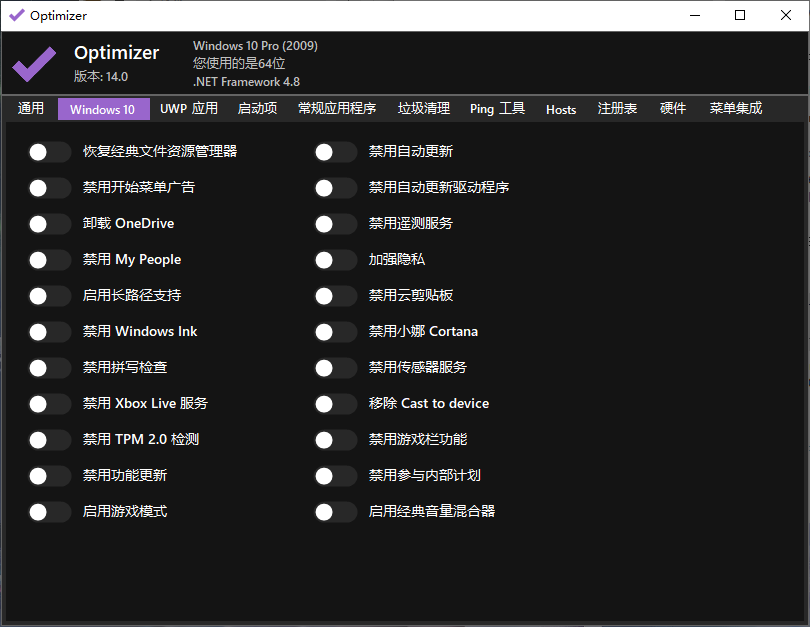Toggle 启用经典音量混合器 switch
This screenshot has height=627, width=810.
coord(336,512)
